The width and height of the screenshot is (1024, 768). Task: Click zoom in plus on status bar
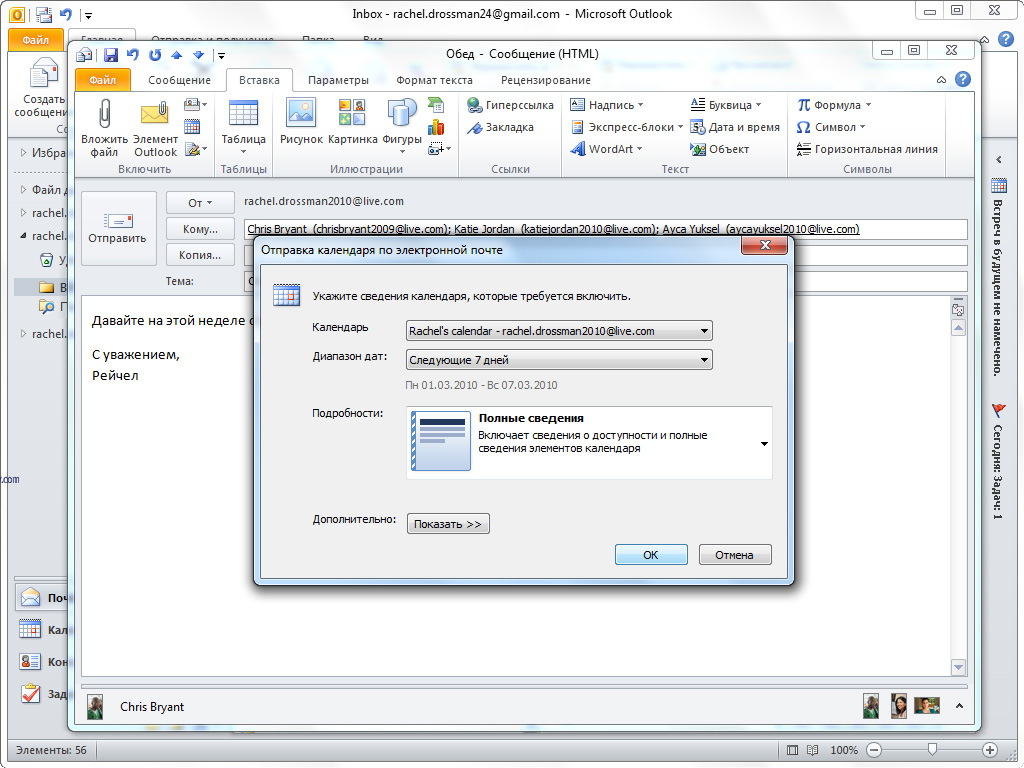click(x=990, y=750)
